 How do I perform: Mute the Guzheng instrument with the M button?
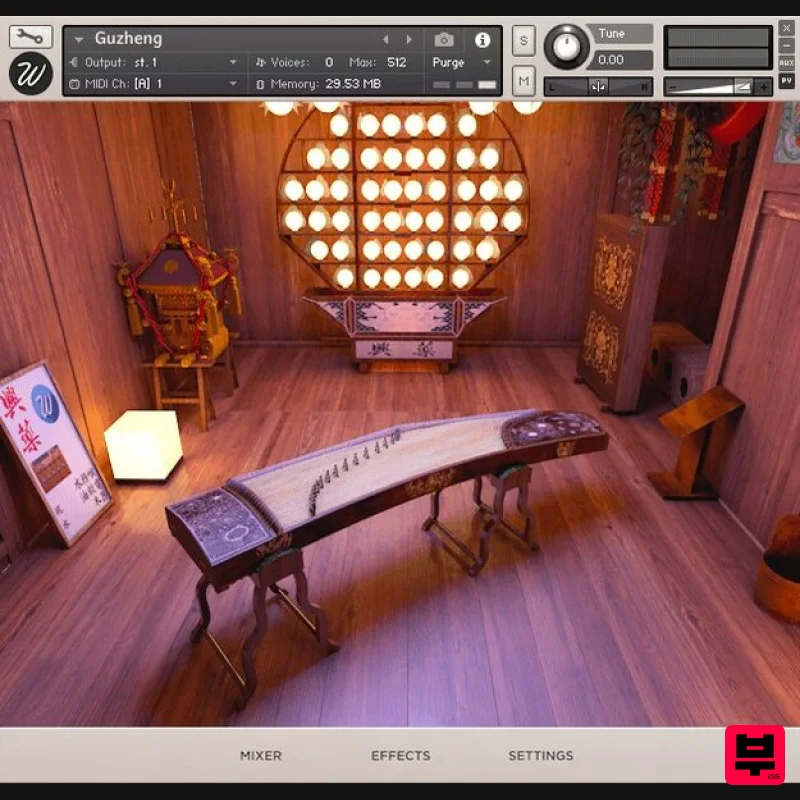pyautogui.click(x=522, y=80)
